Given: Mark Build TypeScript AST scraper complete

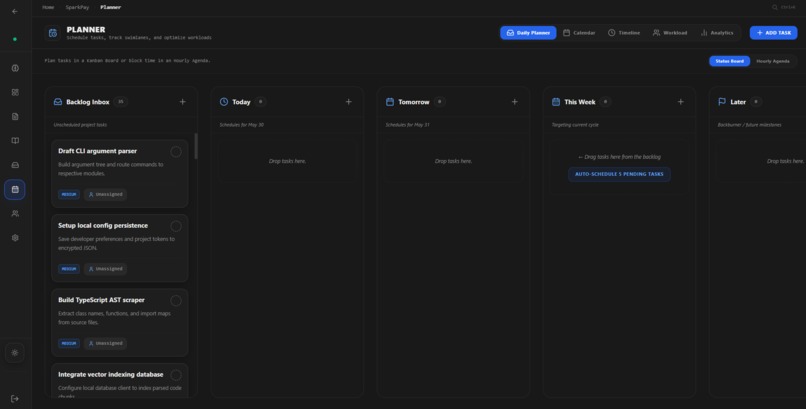Looking at the screenshot, I should click(x=176, y=301).
